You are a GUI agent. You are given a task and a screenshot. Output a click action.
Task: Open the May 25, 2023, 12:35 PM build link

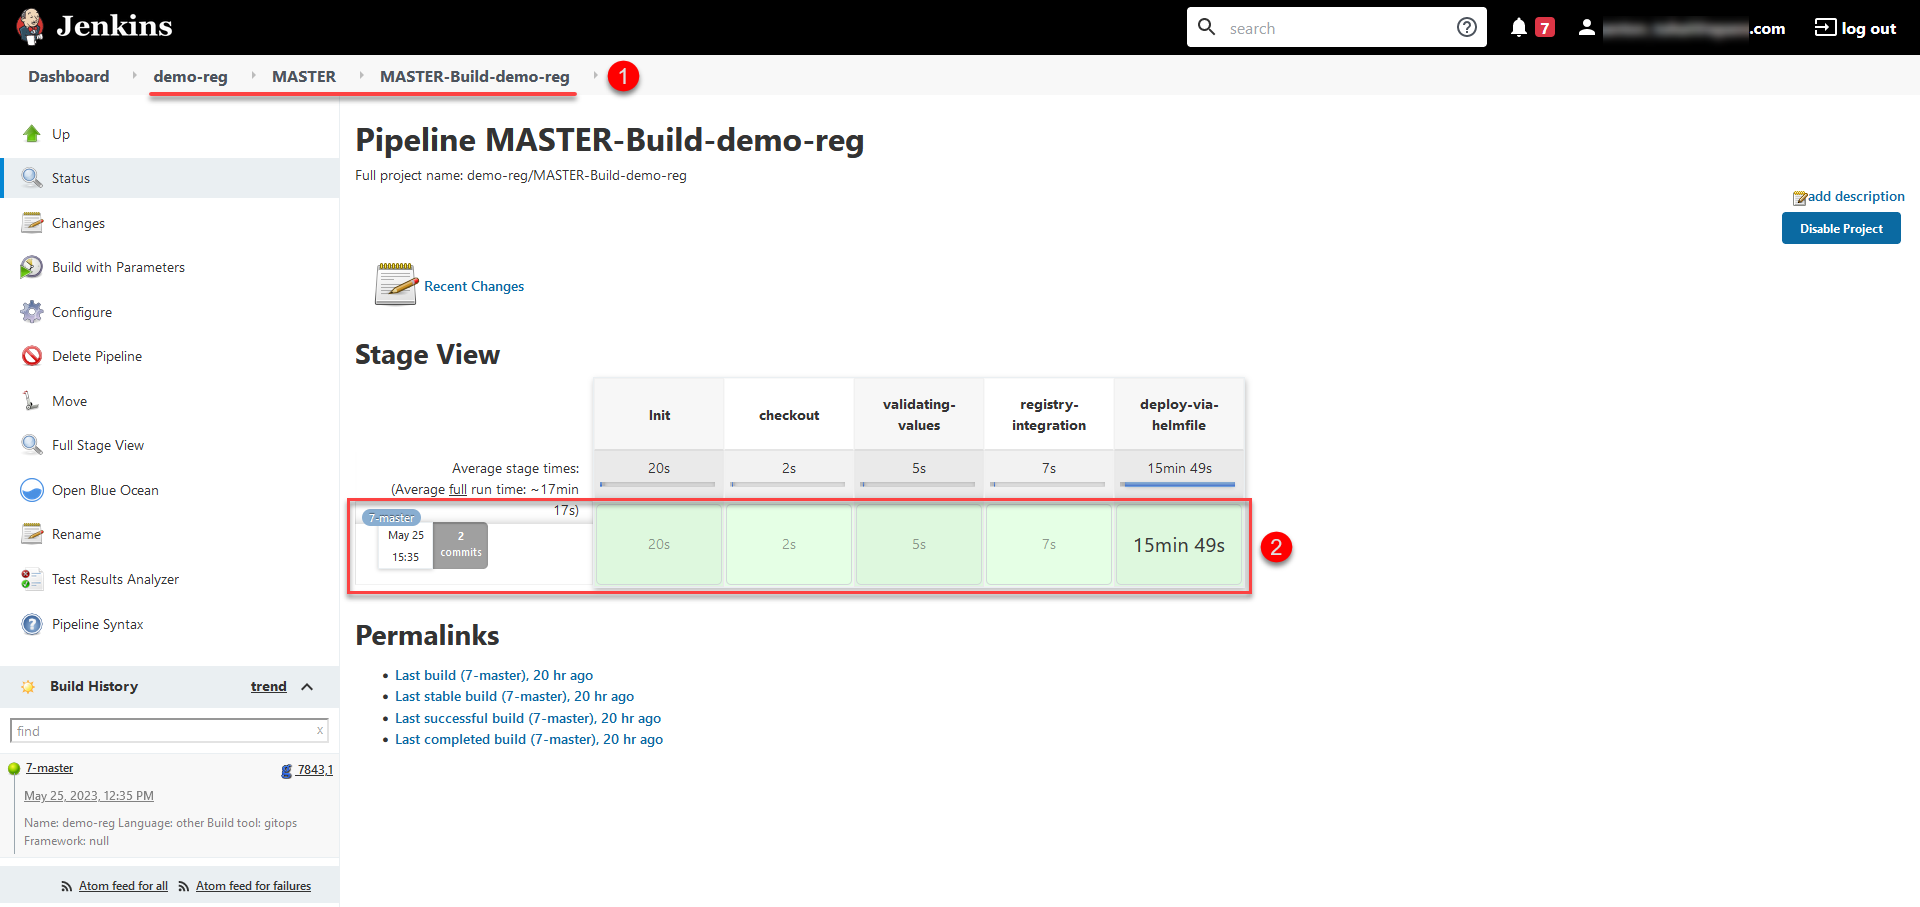click(89, 796)
